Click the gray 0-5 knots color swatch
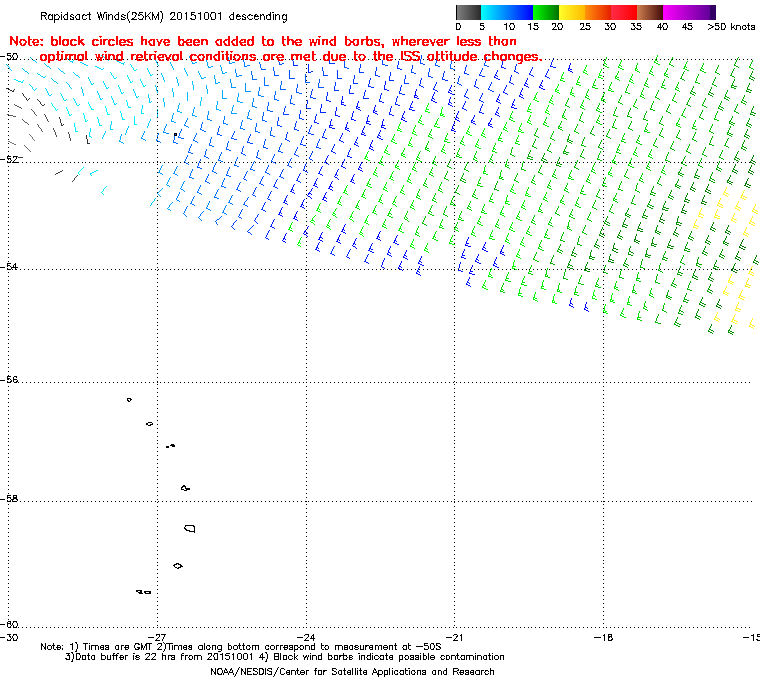The width and height of the screenshot is (760, 688). pos(468,12)
